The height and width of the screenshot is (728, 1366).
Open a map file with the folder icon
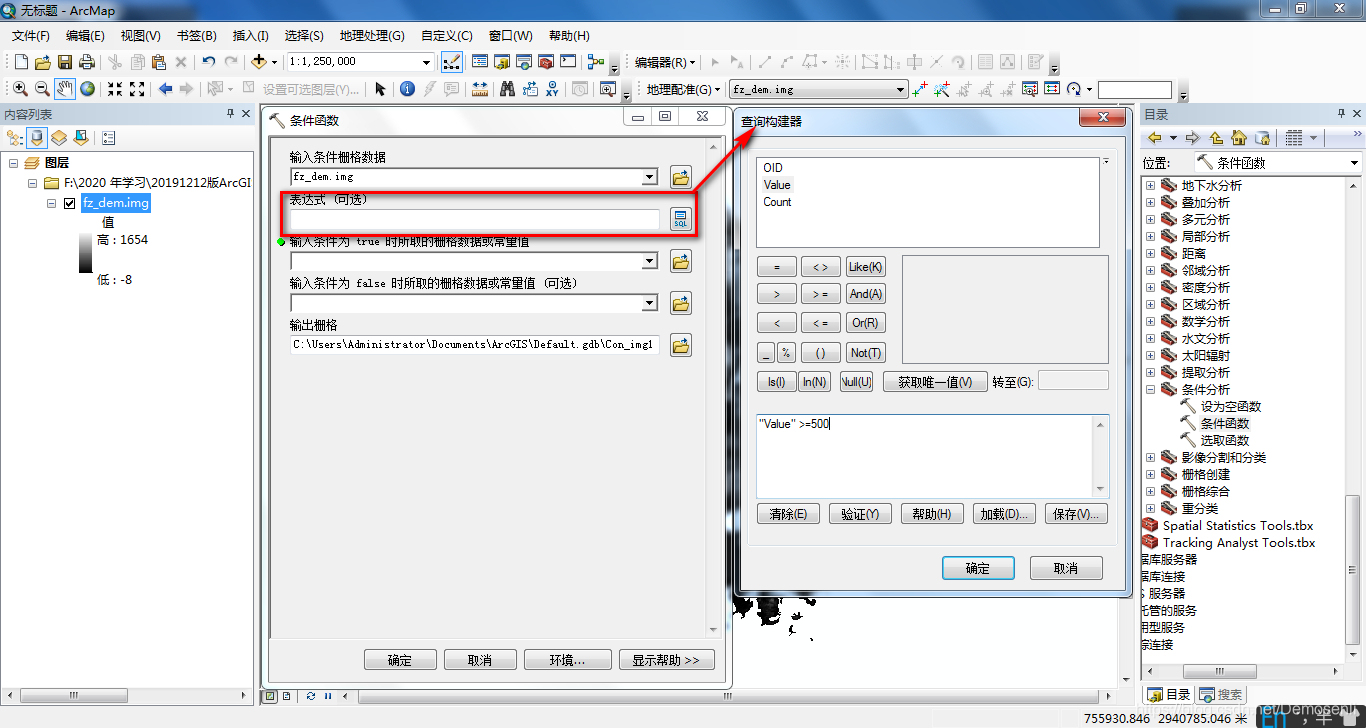coord(41,62)
